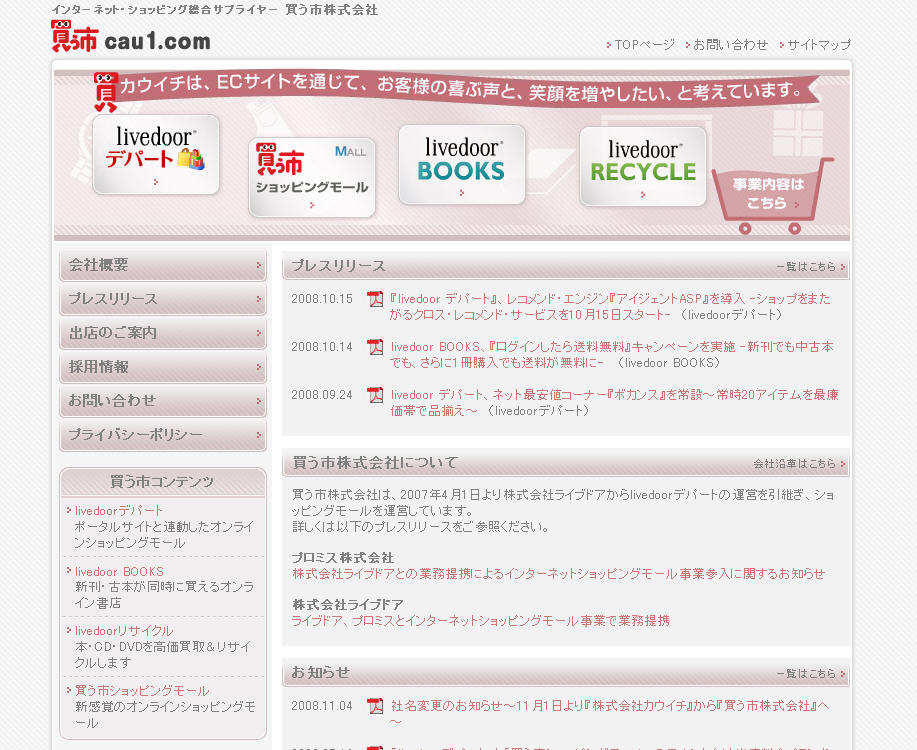Open the TOPページ link
This screenshot has height=750, width=917.
coord(640,44)
